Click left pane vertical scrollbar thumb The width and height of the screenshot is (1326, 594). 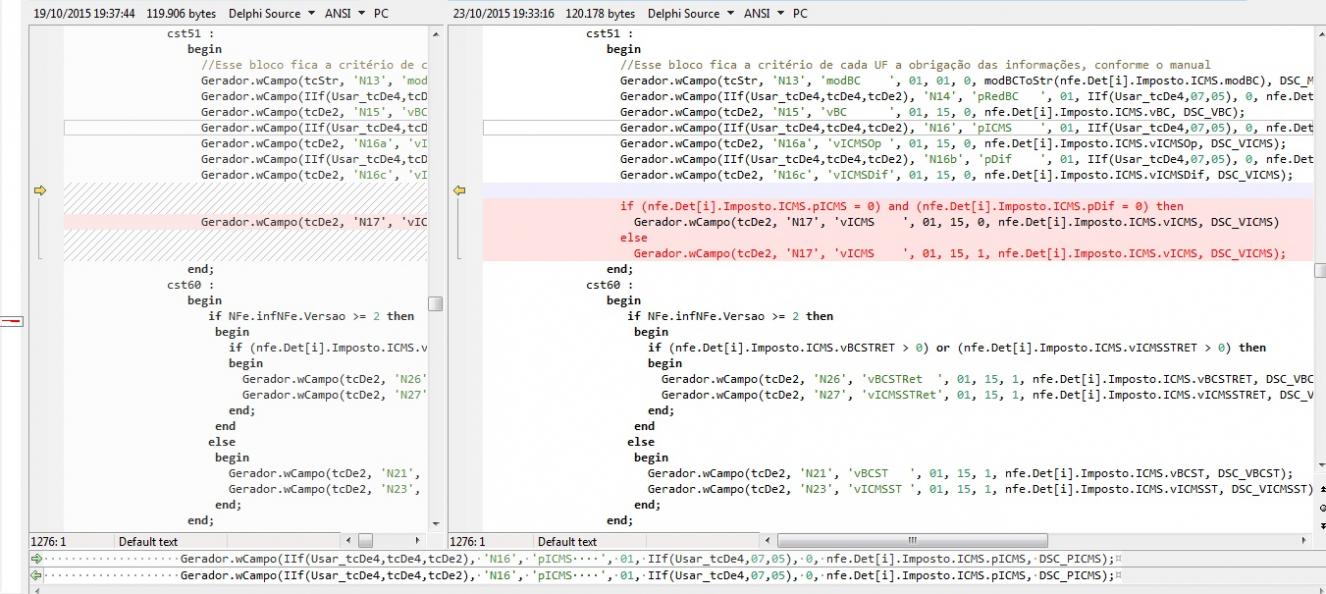pyautogui.click(x=435, y=303)
